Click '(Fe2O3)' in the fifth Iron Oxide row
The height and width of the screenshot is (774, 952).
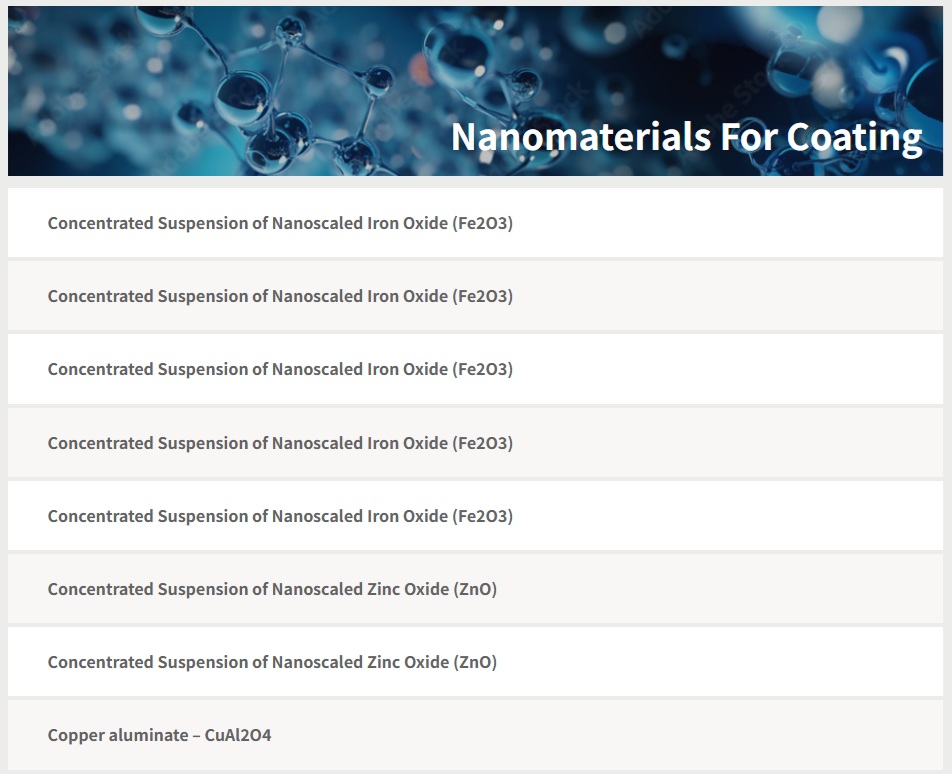pyautogui.click(x=483, y=516)
